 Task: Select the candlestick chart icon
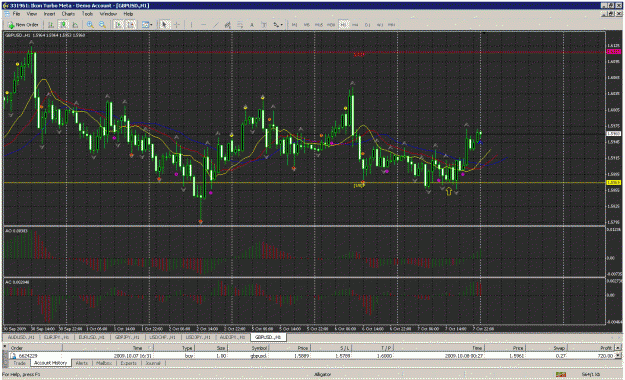click(x=63, y=25)
